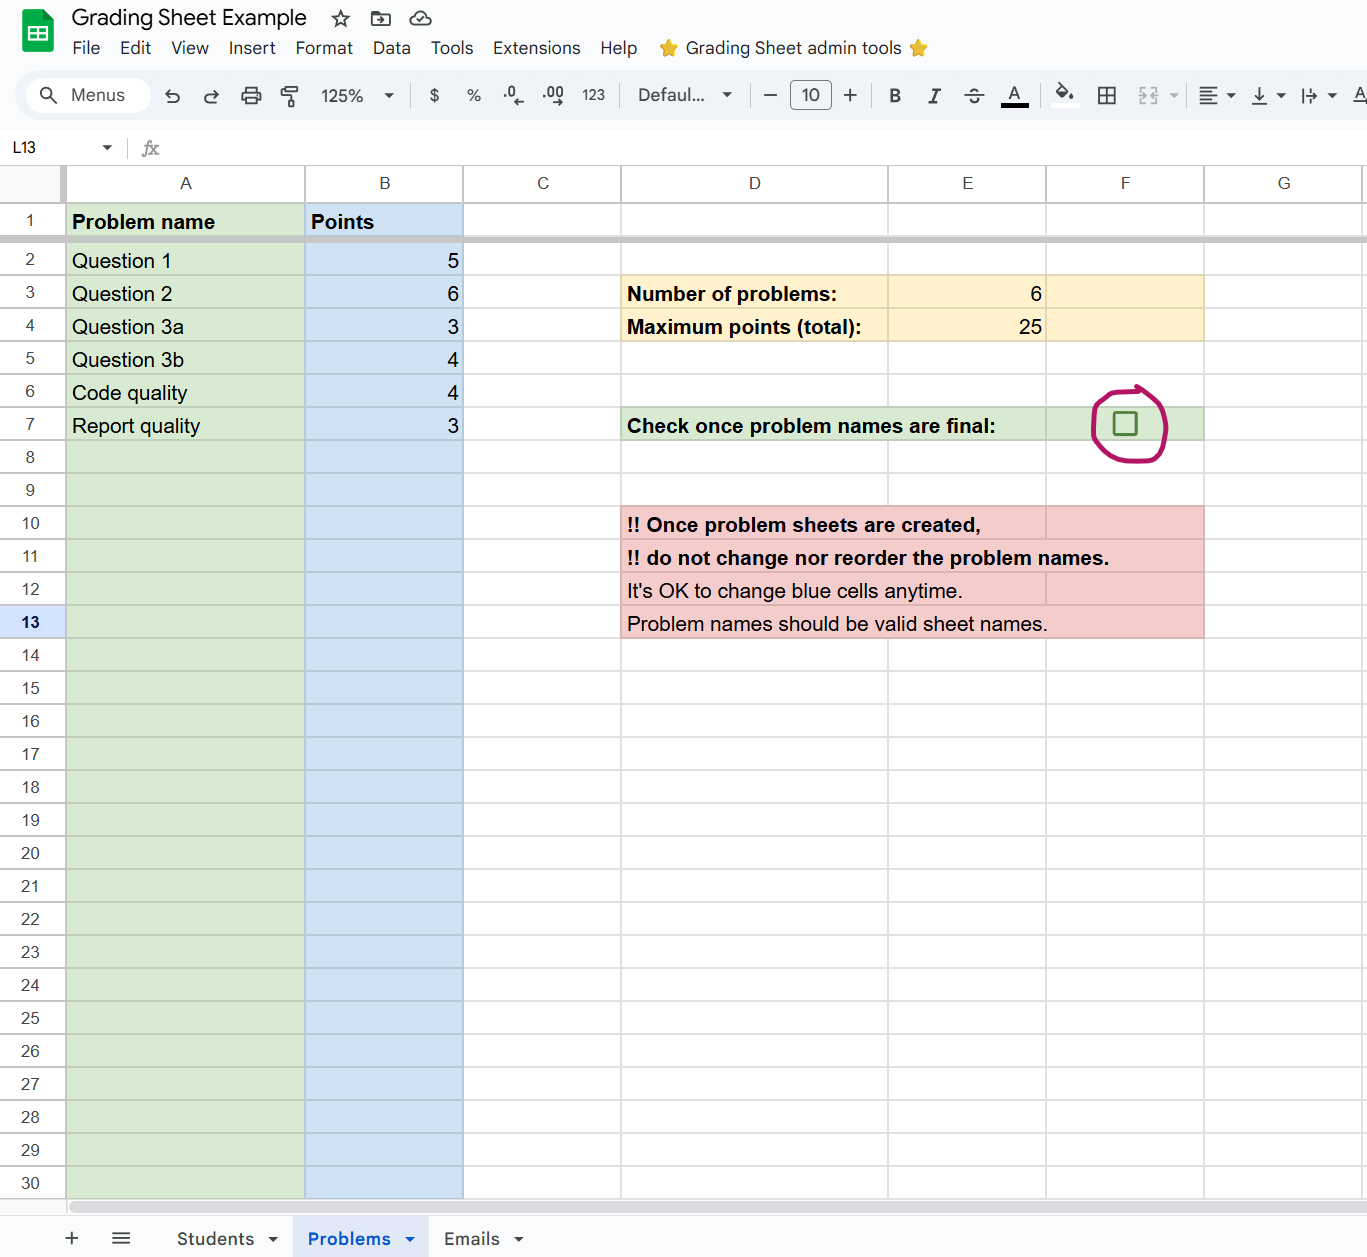Open the borders grid icon
This screenshot has width=1367, height=1257.
point(1106,96)
